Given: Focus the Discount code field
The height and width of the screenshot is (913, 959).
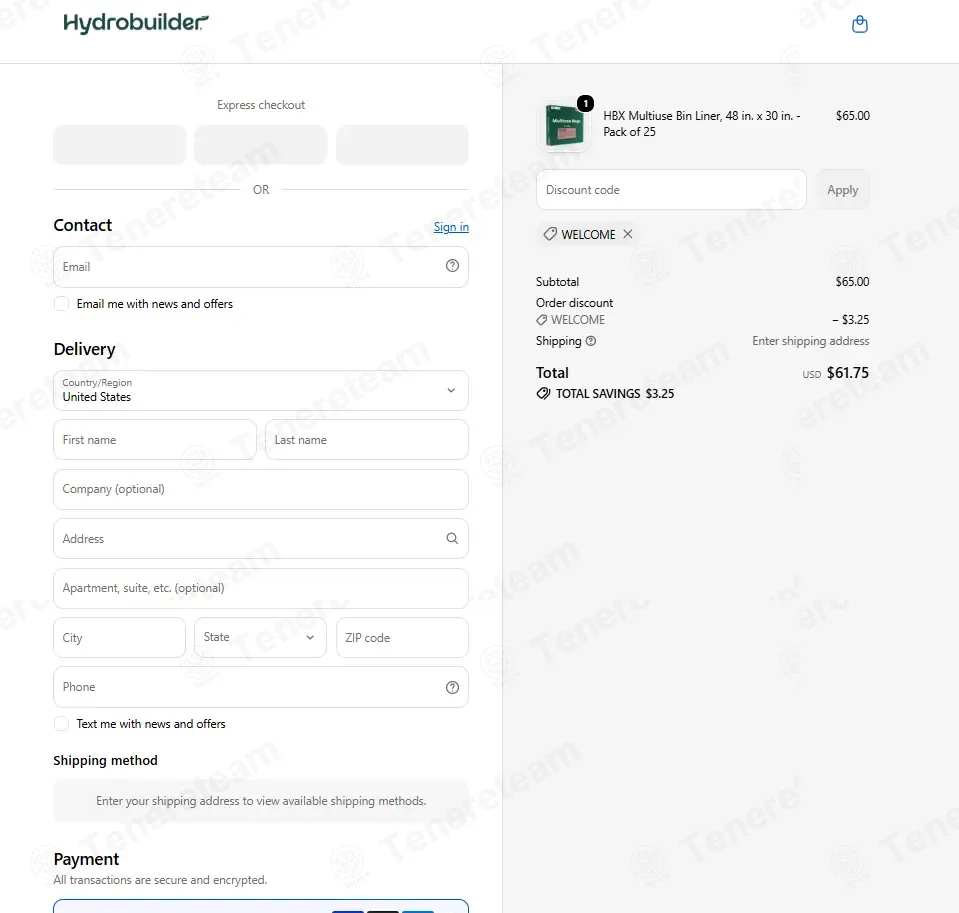Looking at the screenshot, I should tap(671, 190).
